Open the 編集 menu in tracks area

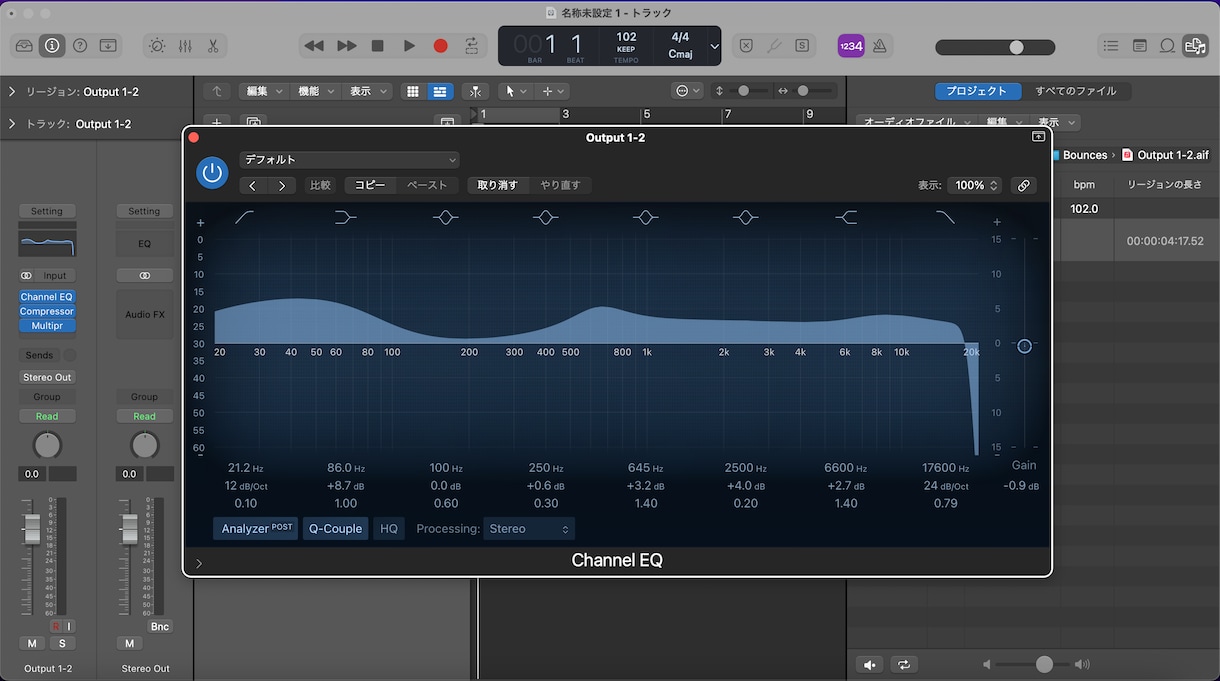tap(264, 91)
